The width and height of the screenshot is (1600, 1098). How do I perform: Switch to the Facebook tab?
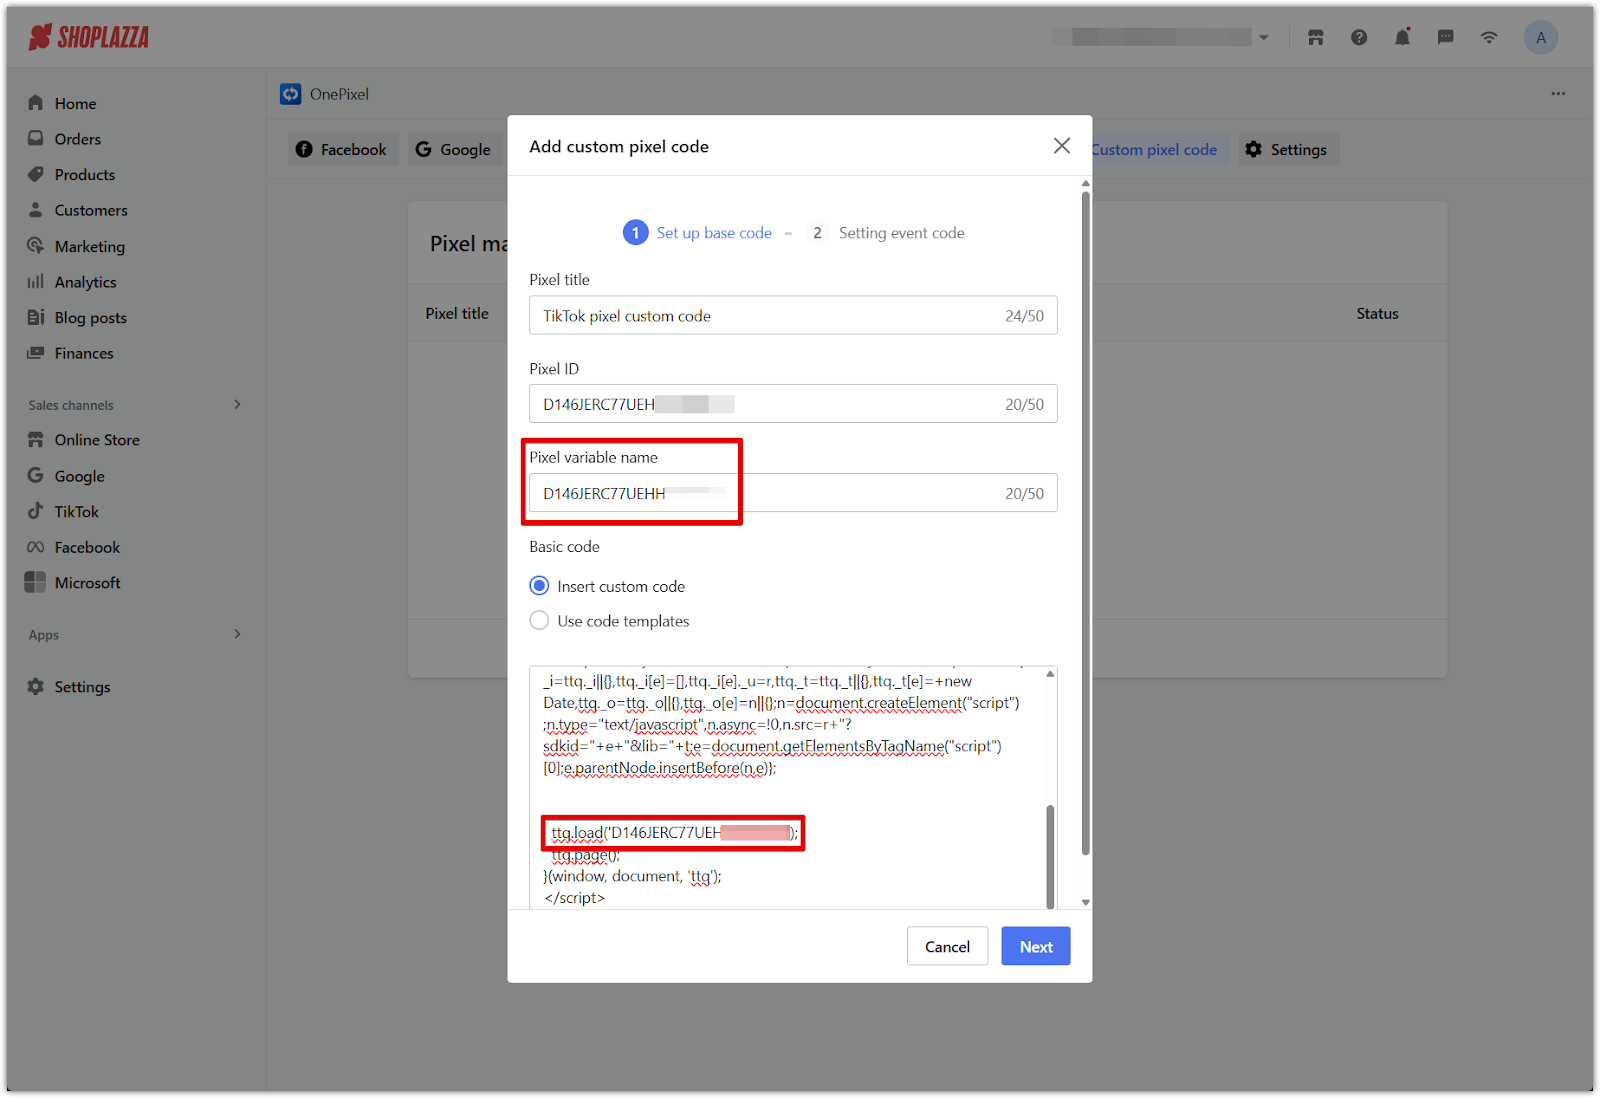(343, 149)
